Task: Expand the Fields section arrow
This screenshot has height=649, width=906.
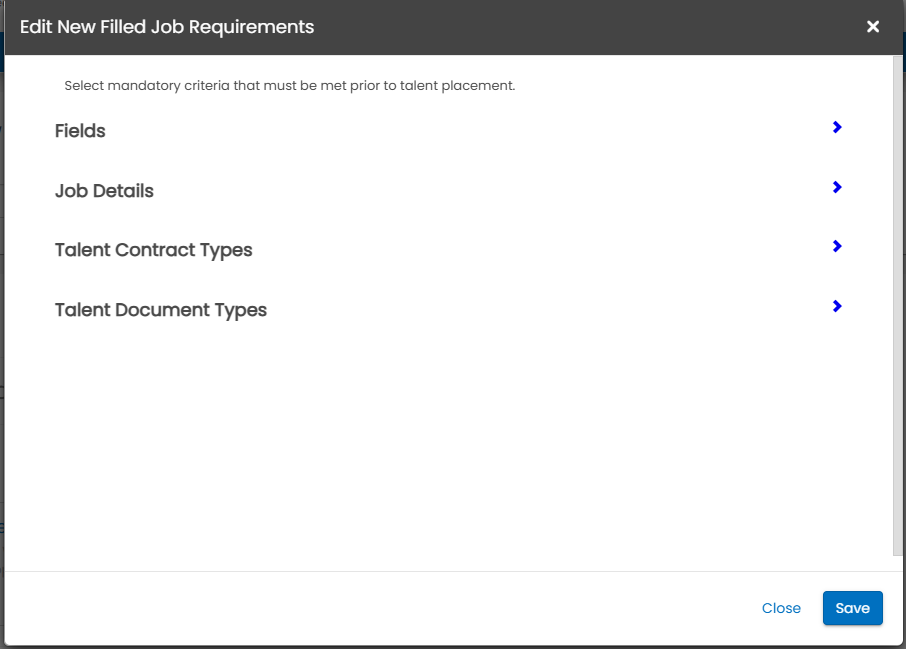Action: pos(837,127)
